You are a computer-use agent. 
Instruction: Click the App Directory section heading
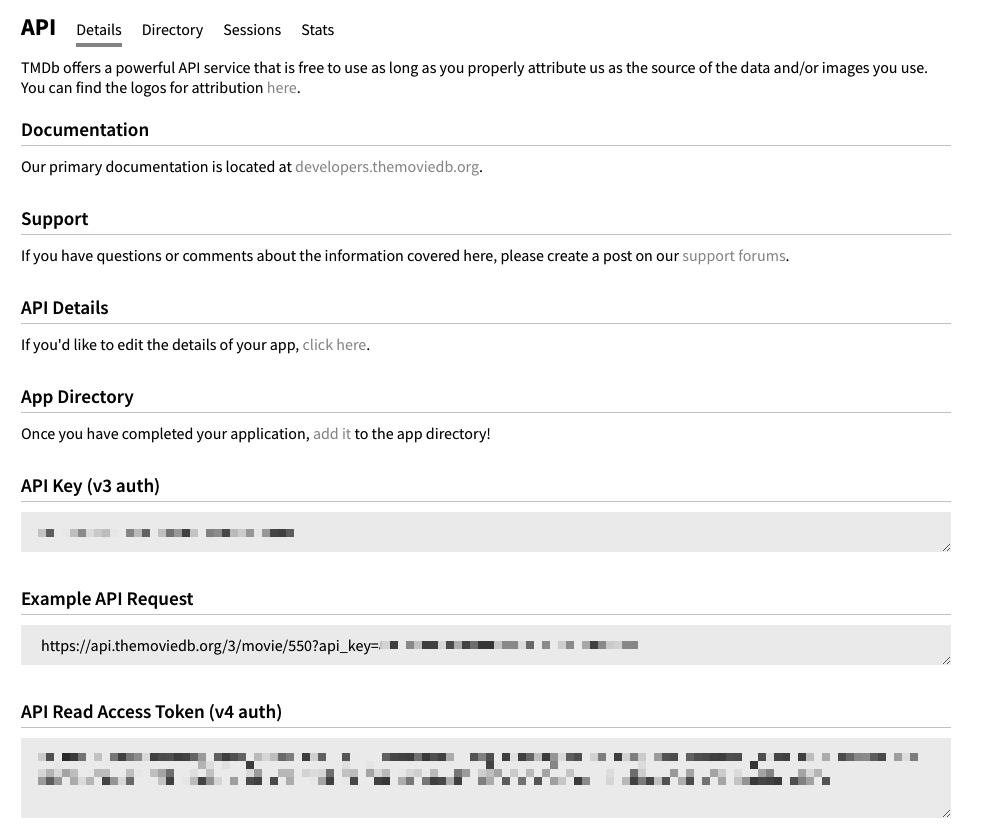[x=77, y=397]
